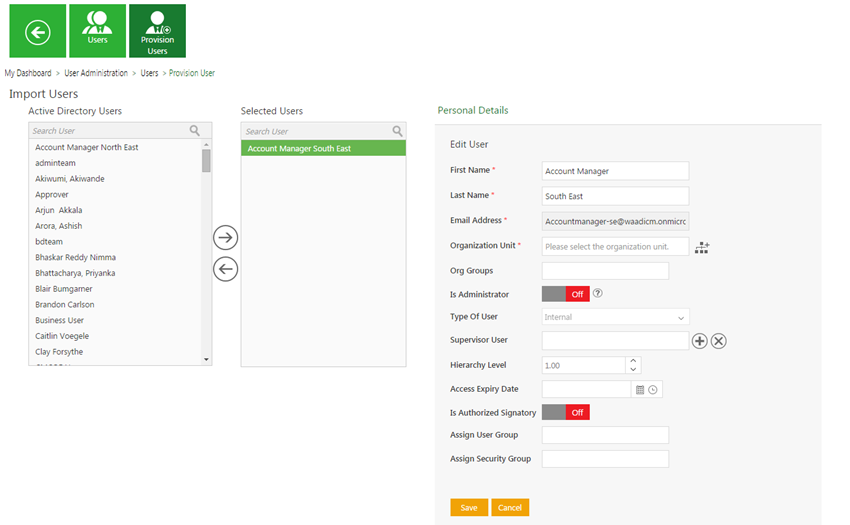Select Bhattacharya, Priyanka
This screenshot has width=850, height=525.
[75, 273]
